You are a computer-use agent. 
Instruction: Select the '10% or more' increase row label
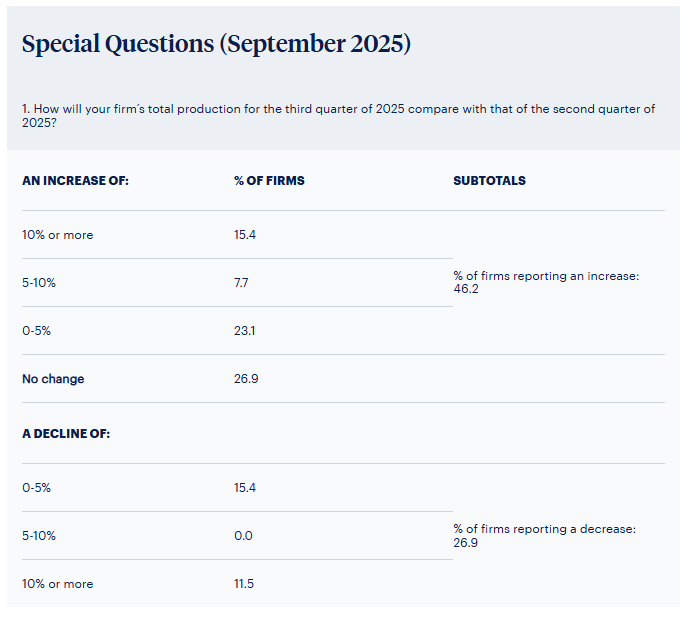point(57,235)
